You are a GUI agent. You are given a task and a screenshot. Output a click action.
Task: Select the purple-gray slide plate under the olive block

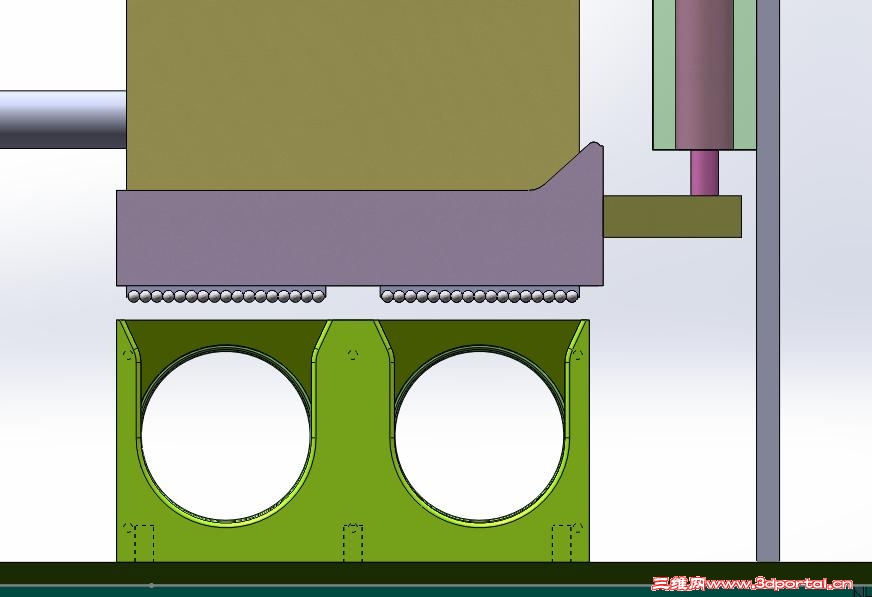coord(360,238)
